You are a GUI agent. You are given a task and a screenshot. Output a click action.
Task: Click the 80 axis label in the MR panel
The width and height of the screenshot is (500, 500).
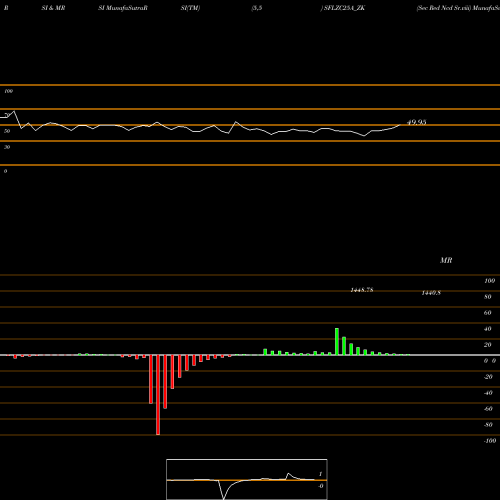click(x=488, y=297)
